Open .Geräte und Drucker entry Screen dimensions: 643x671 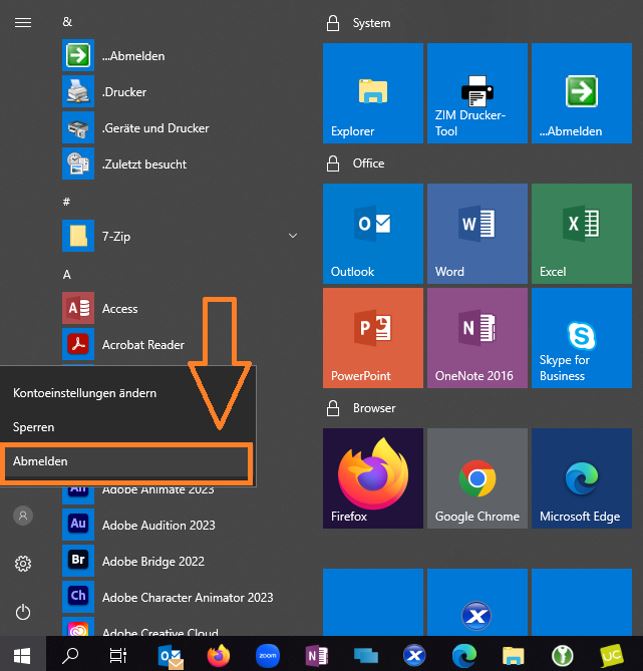click(x=180, y=128)
